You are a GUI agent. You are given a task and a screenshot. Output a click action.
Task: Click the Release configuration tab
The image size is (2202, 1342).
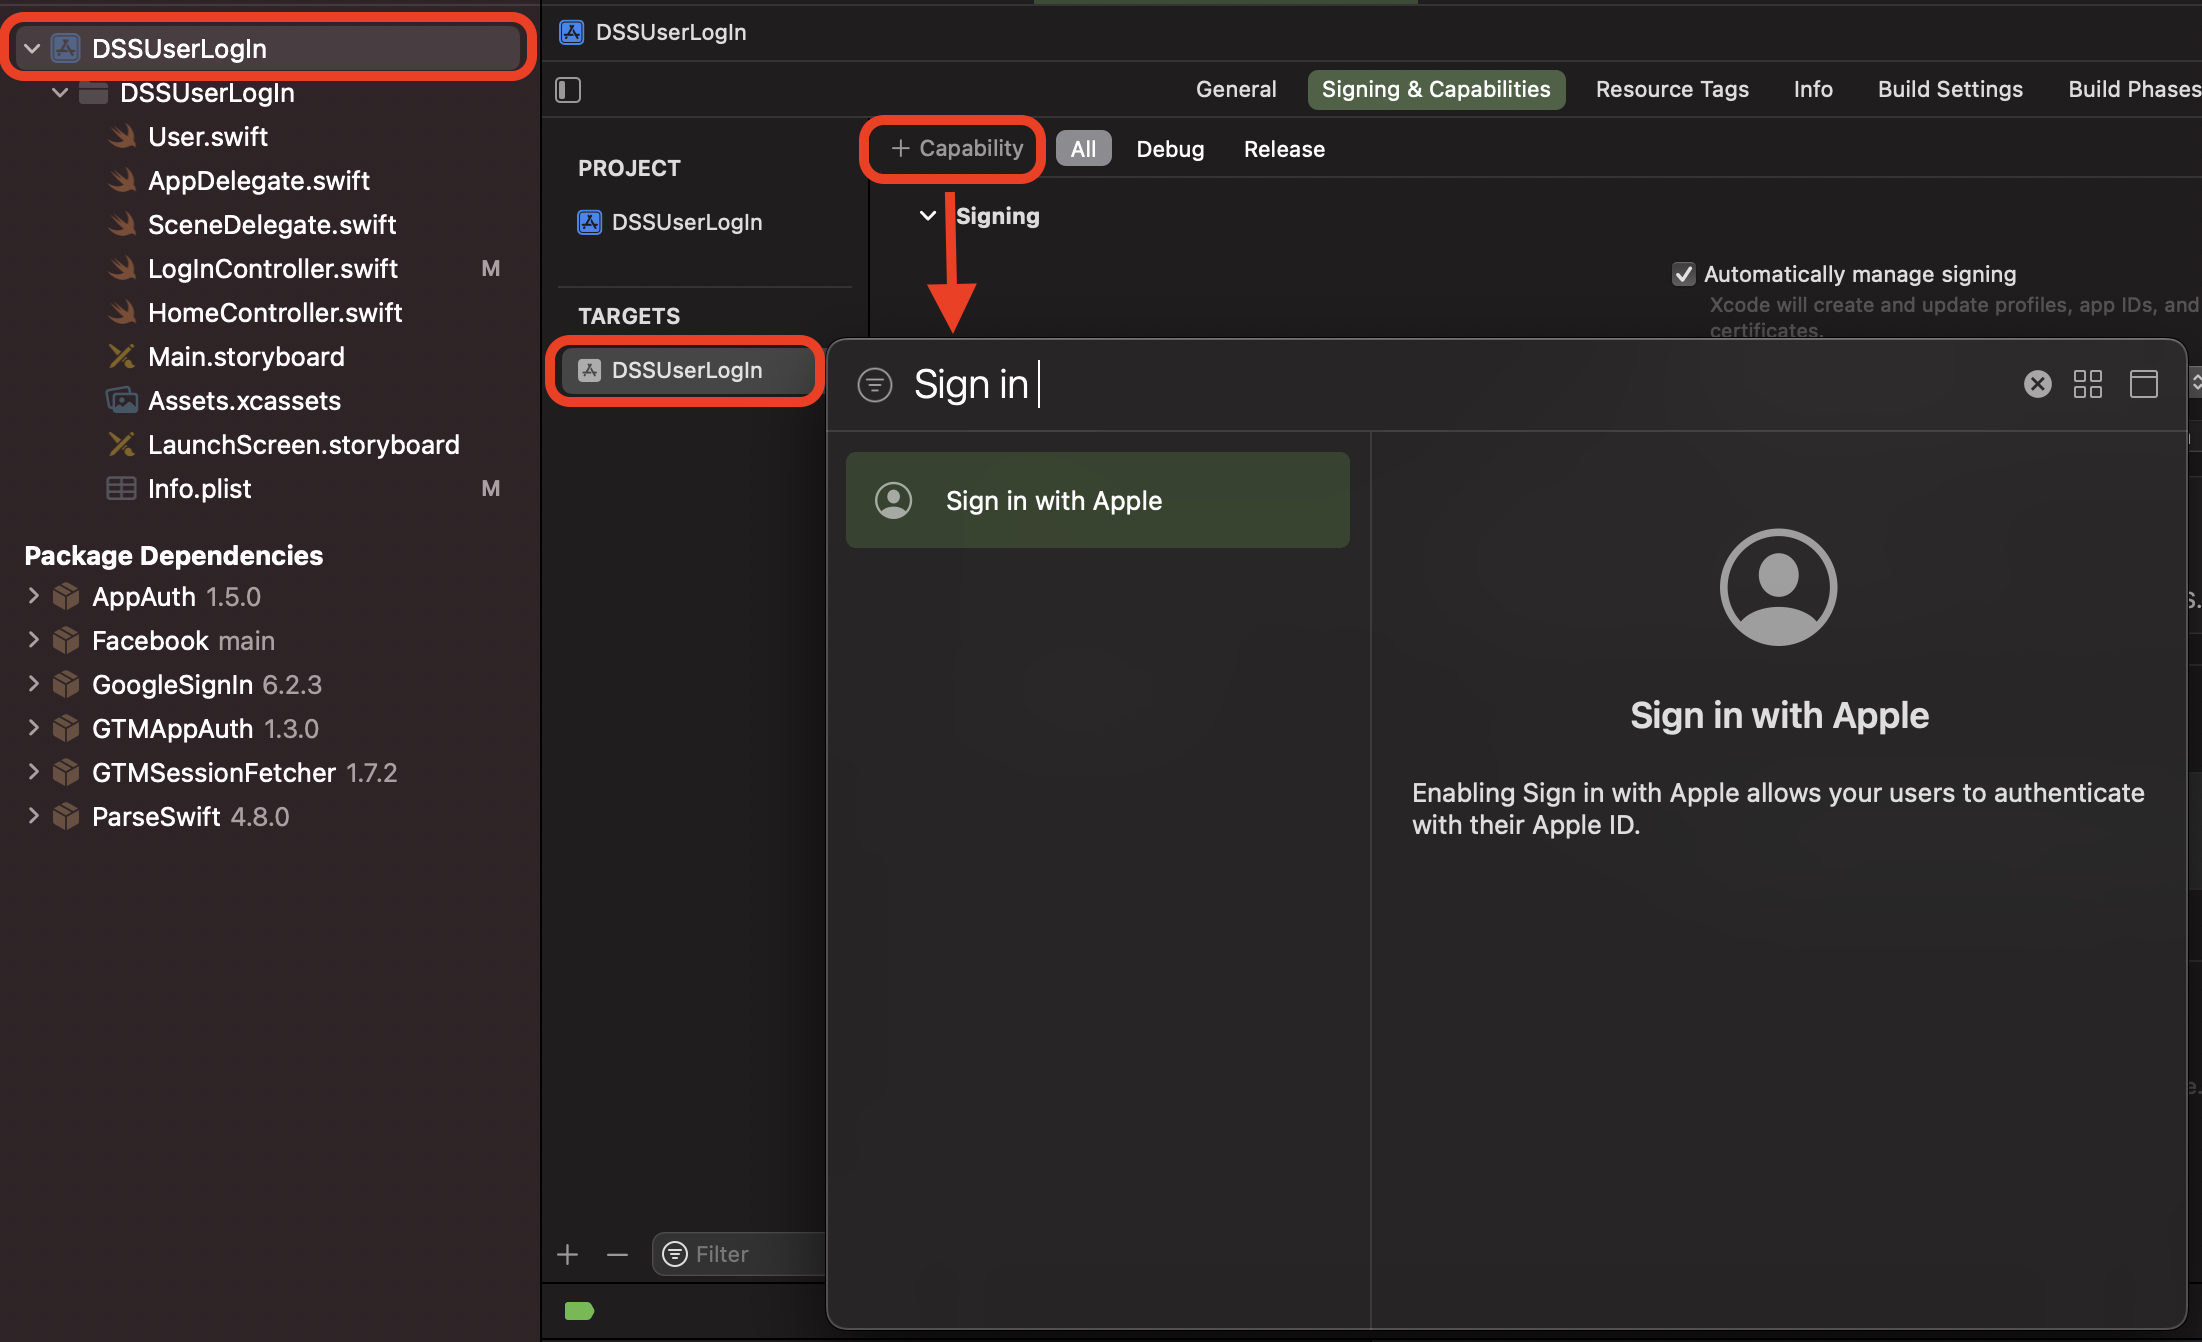1282,146
